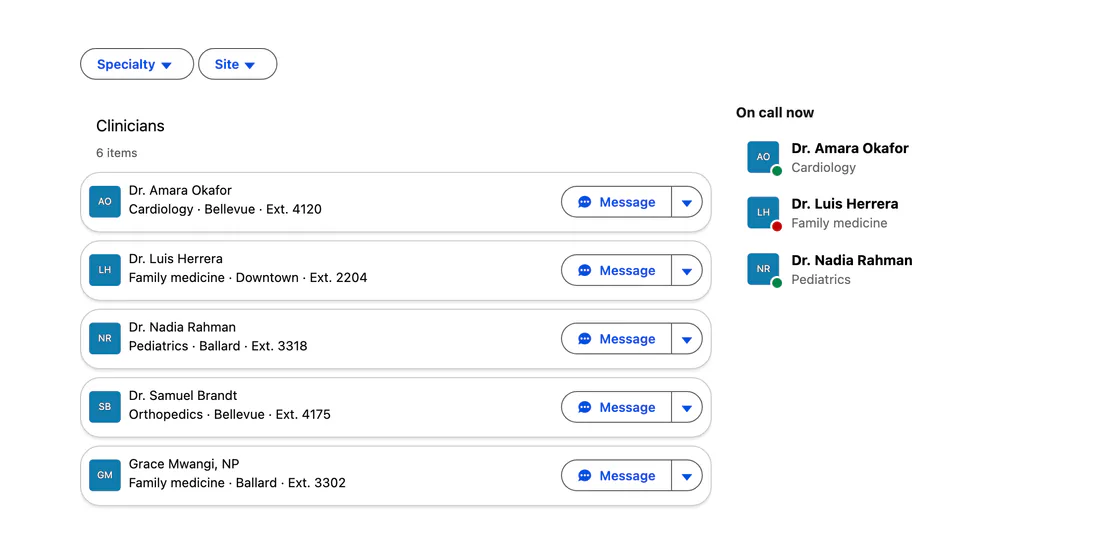1120x560 pixels.
Task: Click the 'On call now' heading
Action: pyautogui.click(x=775, y=113)
